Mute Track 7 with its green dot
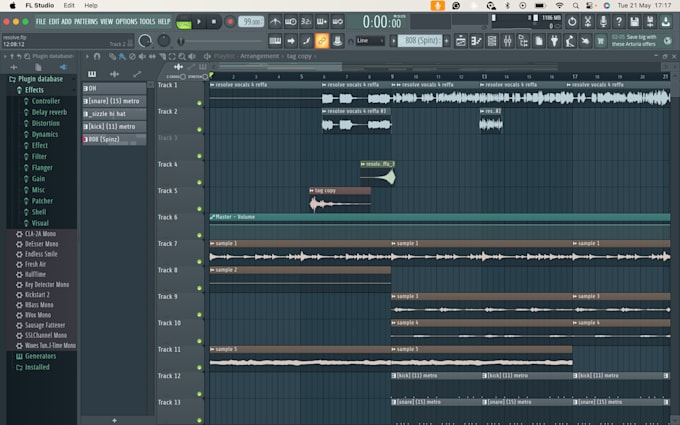Screen dimensions: 680x425 pyautogui.click(x=199, y=262)
